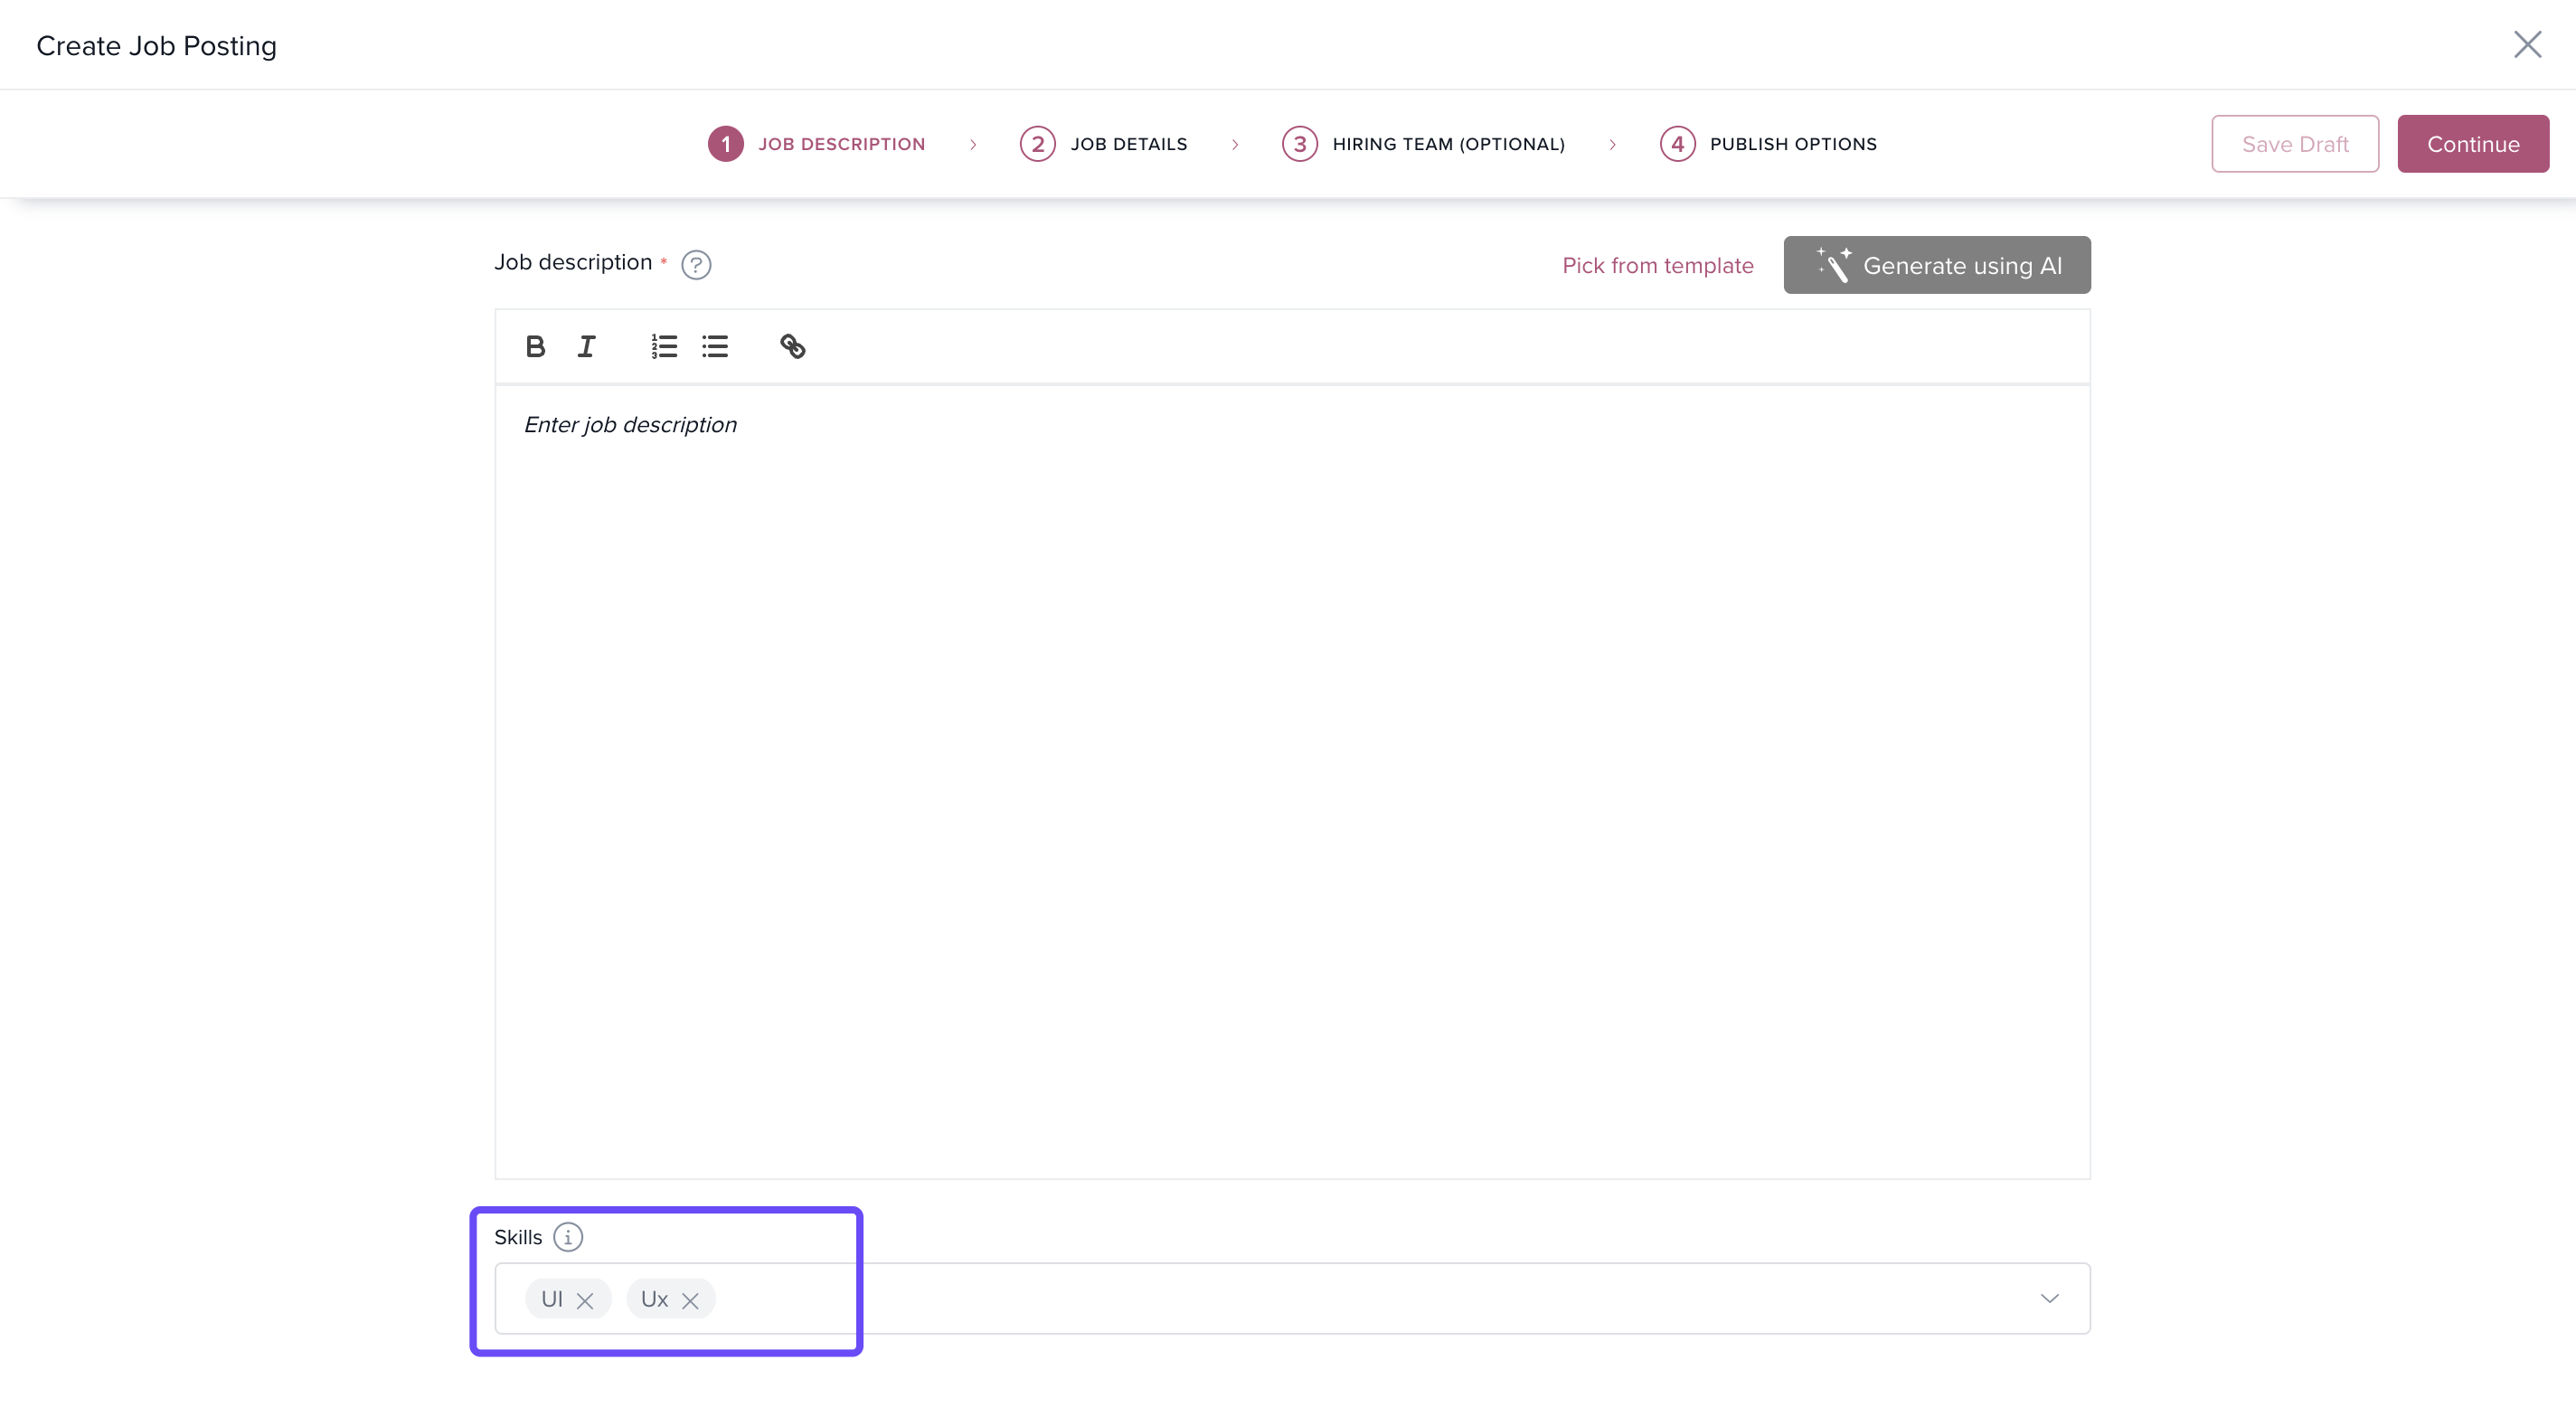Viewport: 2576px width, 1407px height.
Task: Click Pick from template link
Action: coord(1657,265)
